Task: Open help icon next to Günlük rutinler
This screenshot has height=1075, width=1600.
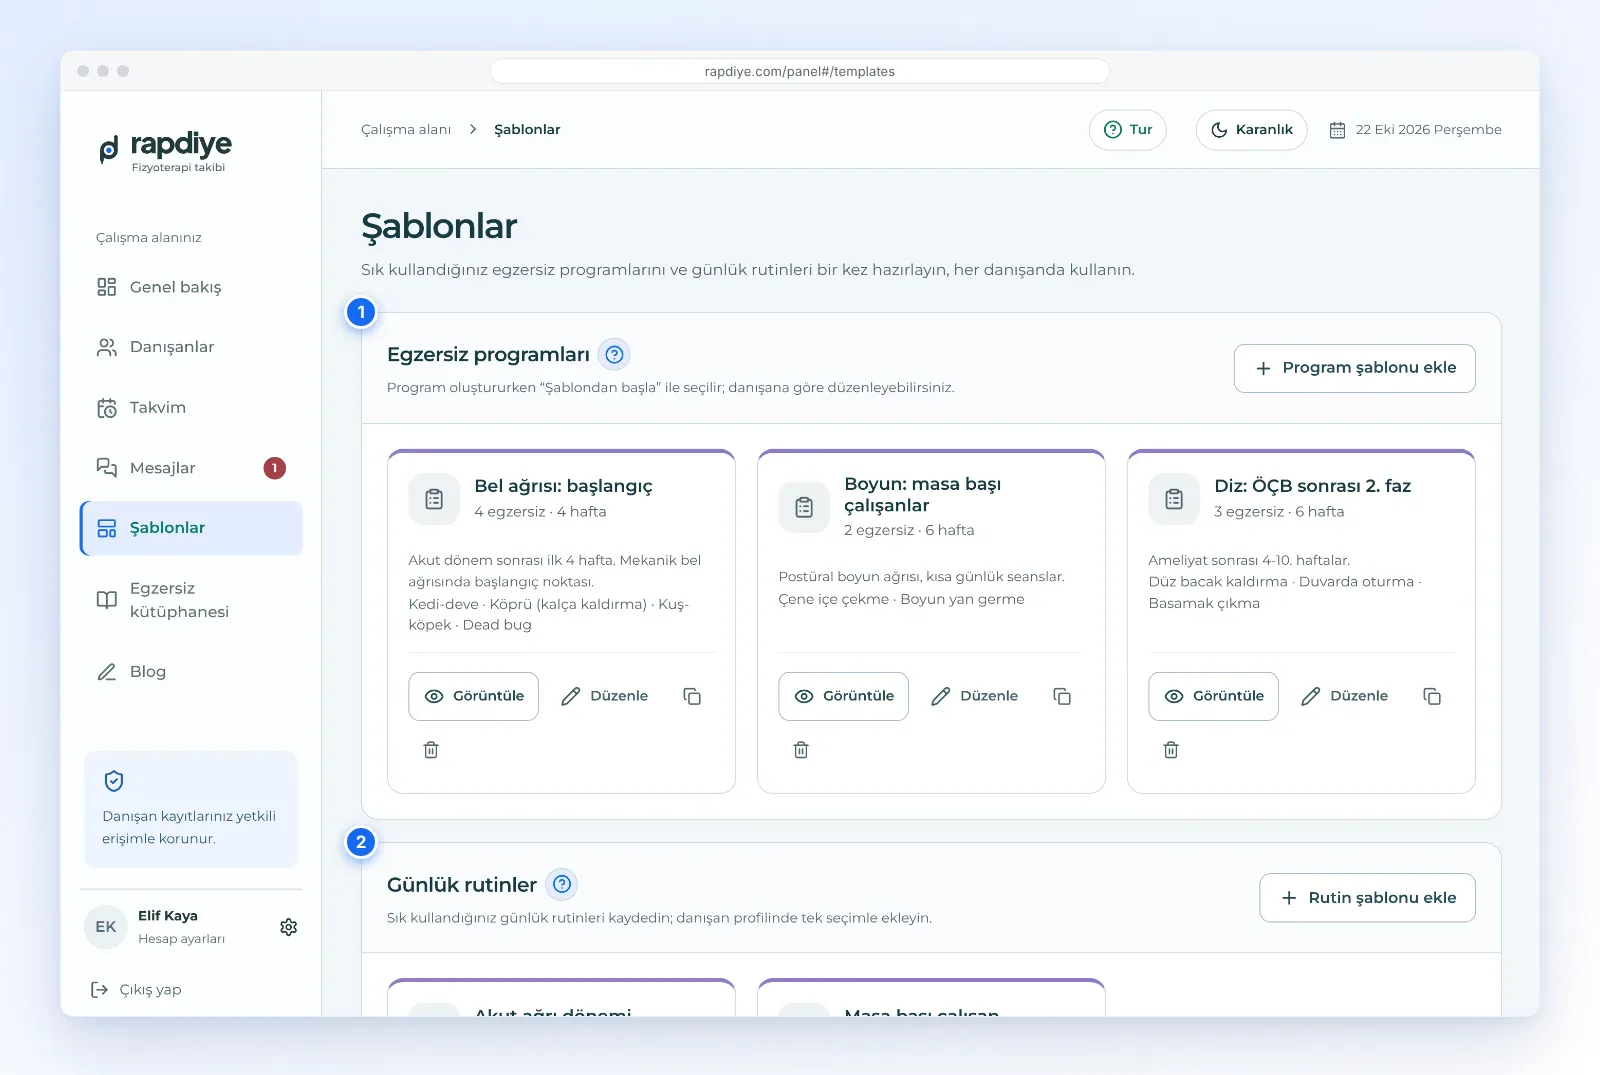Action: click(562, 884)
